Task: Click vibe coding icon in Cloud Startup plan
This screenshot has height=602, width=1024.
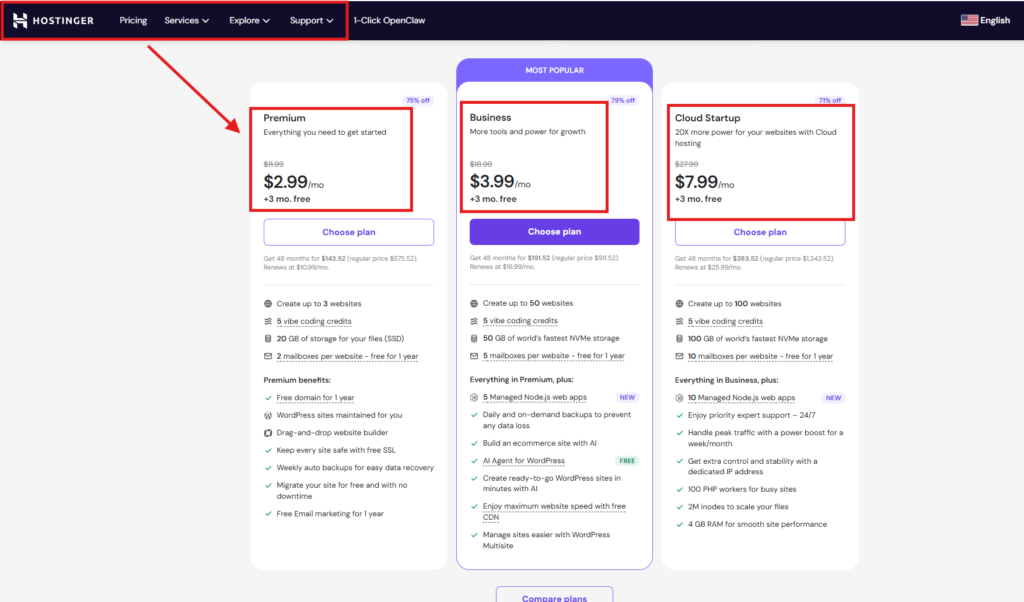Action: point(679,321)
